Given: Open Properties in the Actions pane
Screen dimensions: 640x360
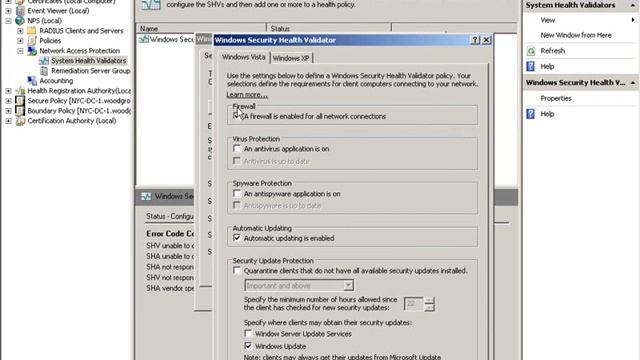Looking at the screenshot, I should point(556,98).
